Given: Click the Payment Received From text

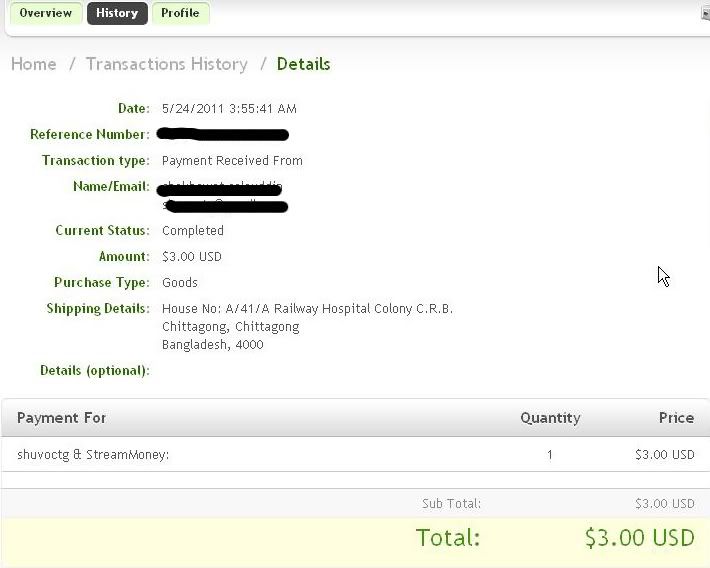Looking at the screenshot, I should coord(232,161).
